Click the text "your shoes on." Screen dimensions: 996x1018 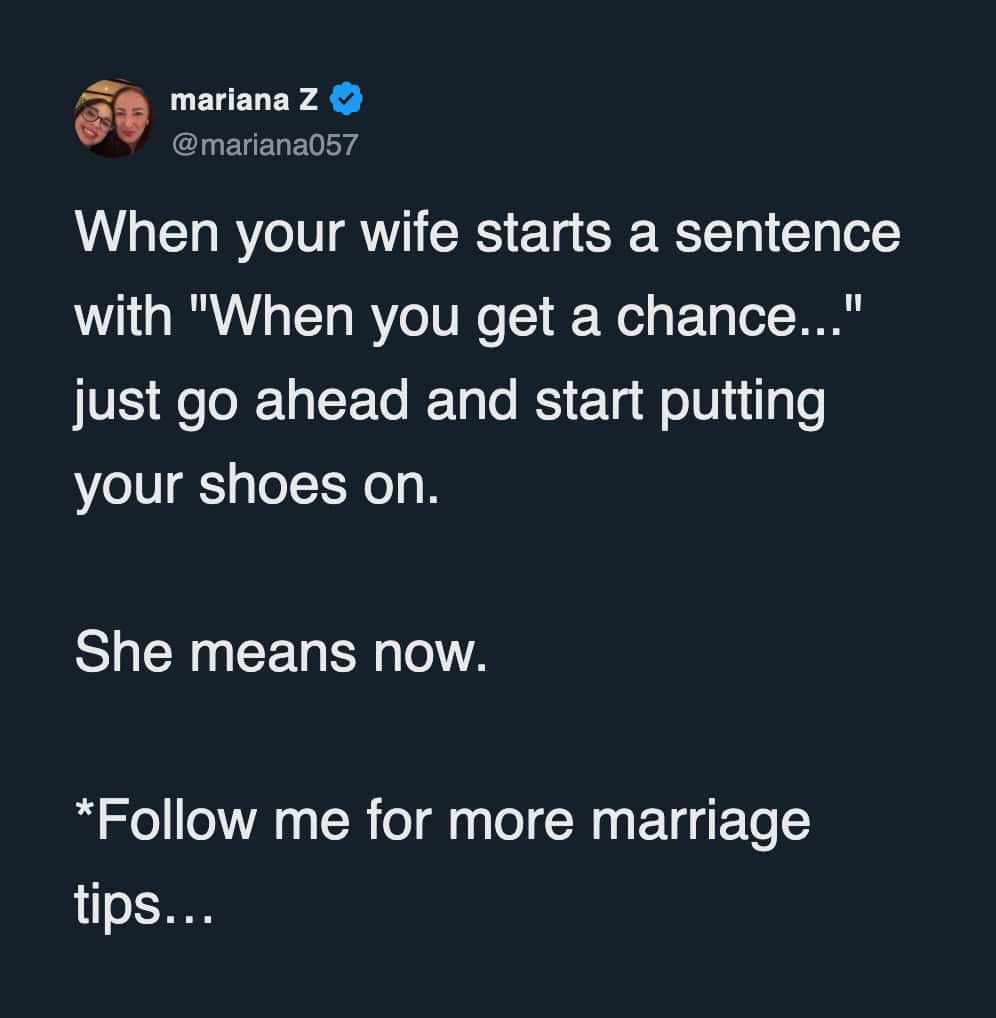pos(257,486)
